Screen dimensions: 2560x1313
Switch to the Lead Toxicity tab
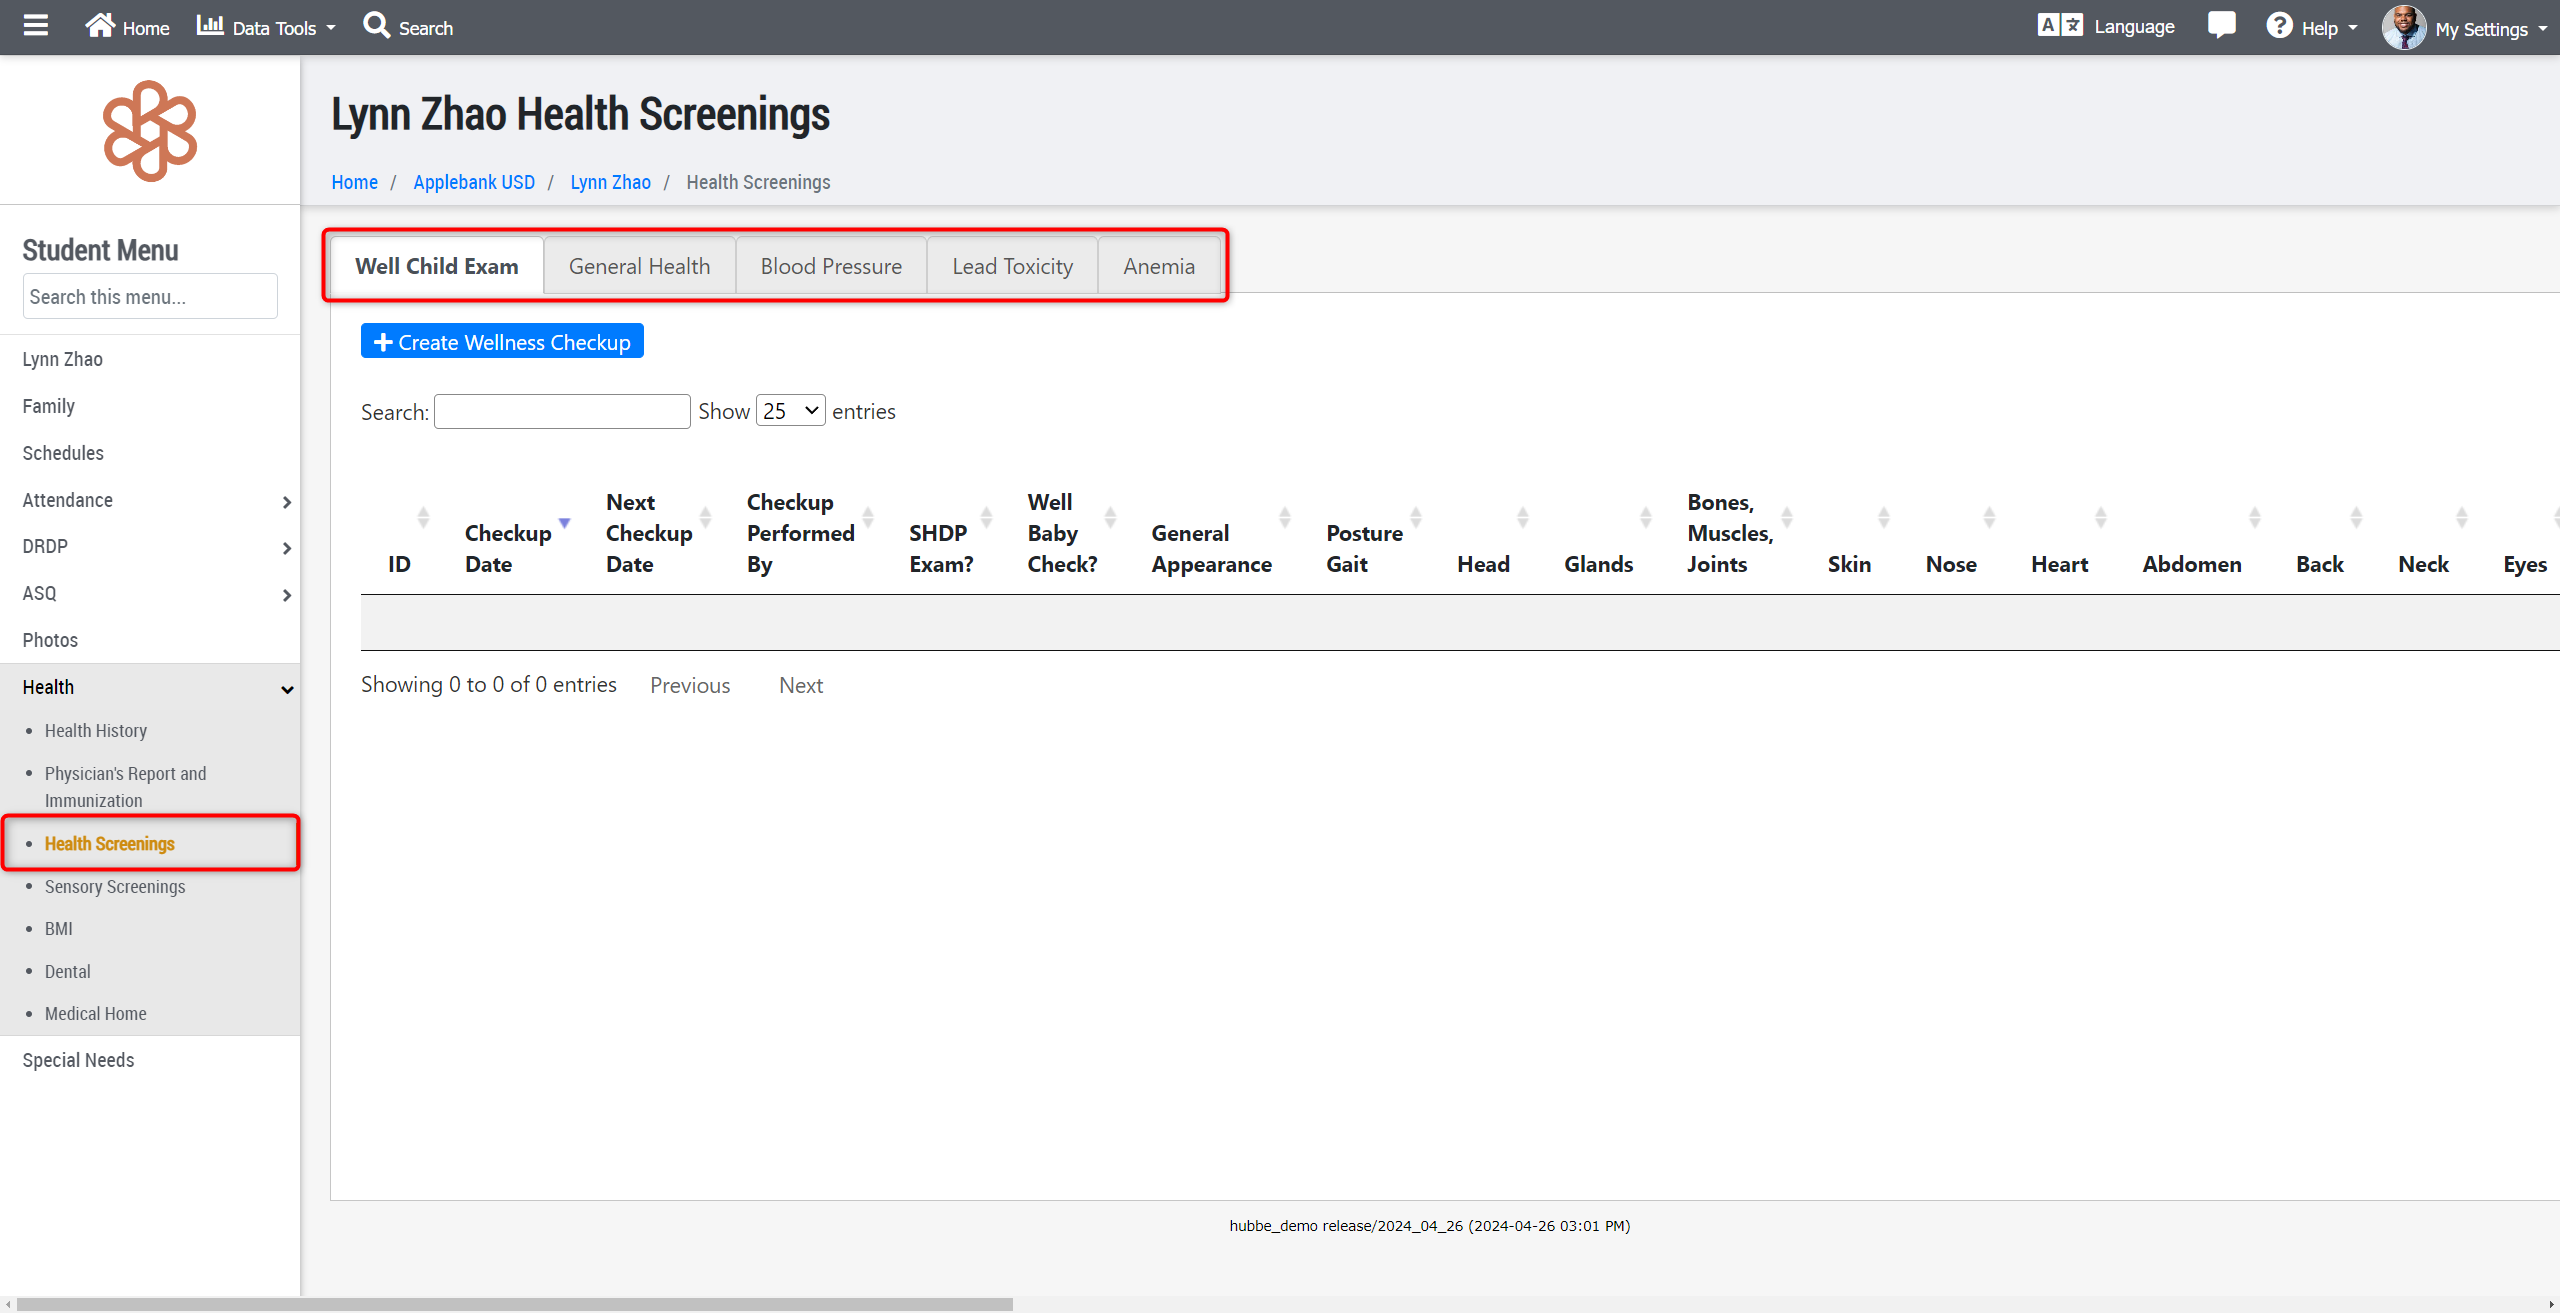pos(1012,266)
